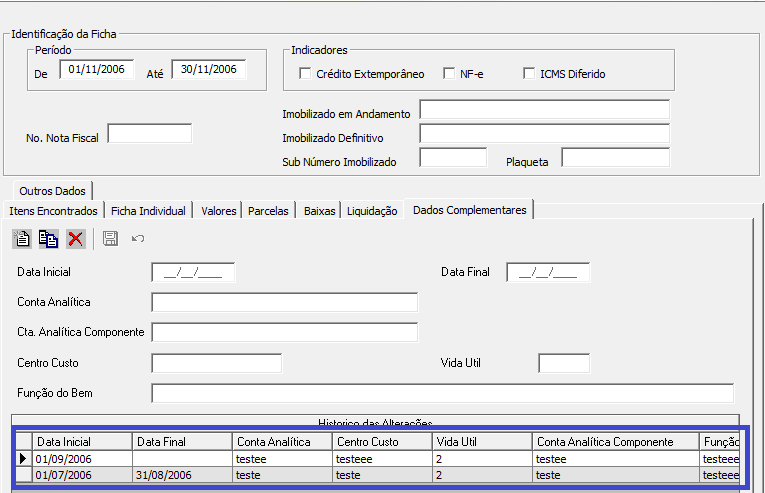Focus the Imobilizado em Andamento field

[544, 109]
